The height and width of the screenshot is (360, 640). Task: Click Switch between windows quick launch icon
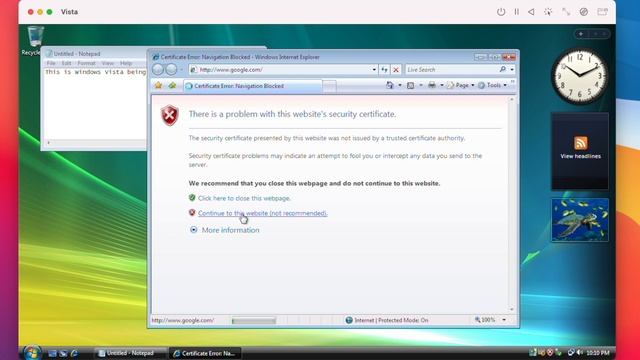coord(63,353)
